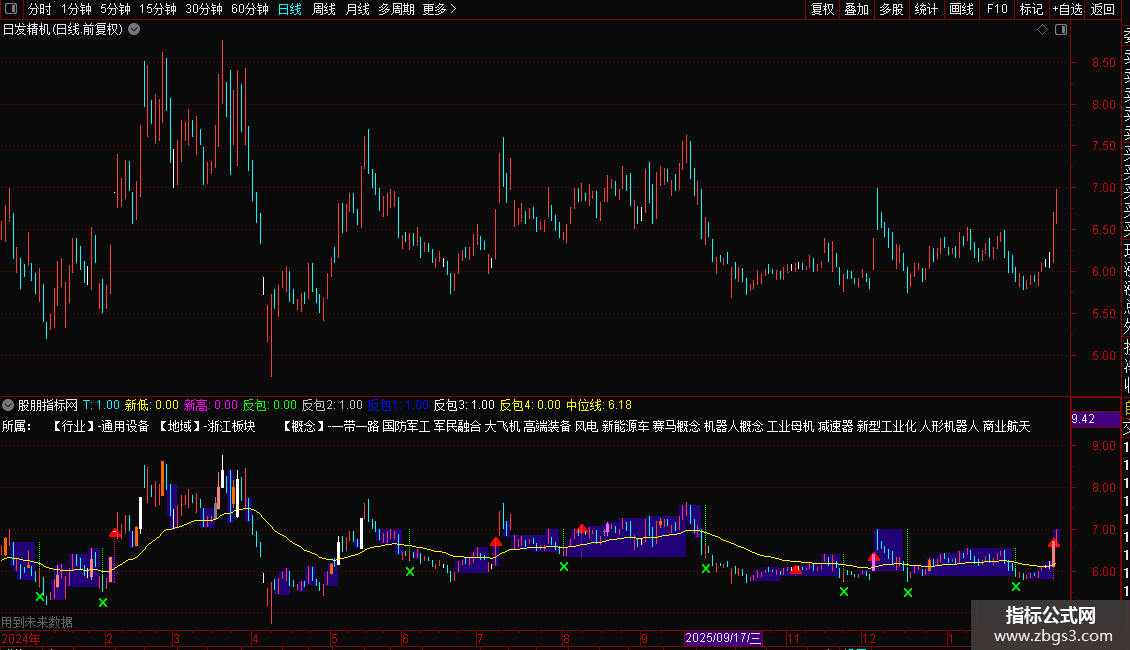Select the 60分钟 period tab
Image resolution: width=1130 pixels, height=650 pixels.
pos(249,9)
